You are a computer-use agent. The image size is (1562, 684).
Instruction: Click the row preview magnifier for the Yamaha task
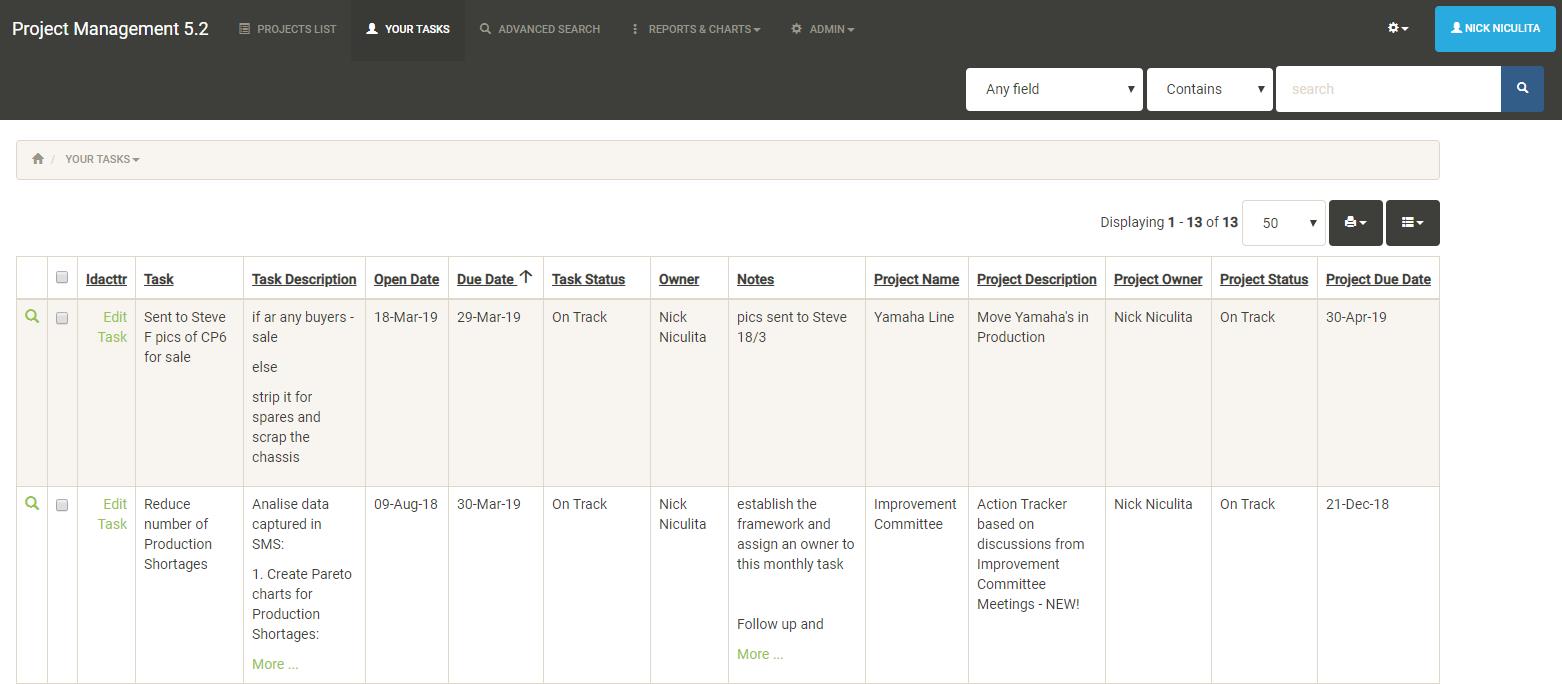pos(31,315)
